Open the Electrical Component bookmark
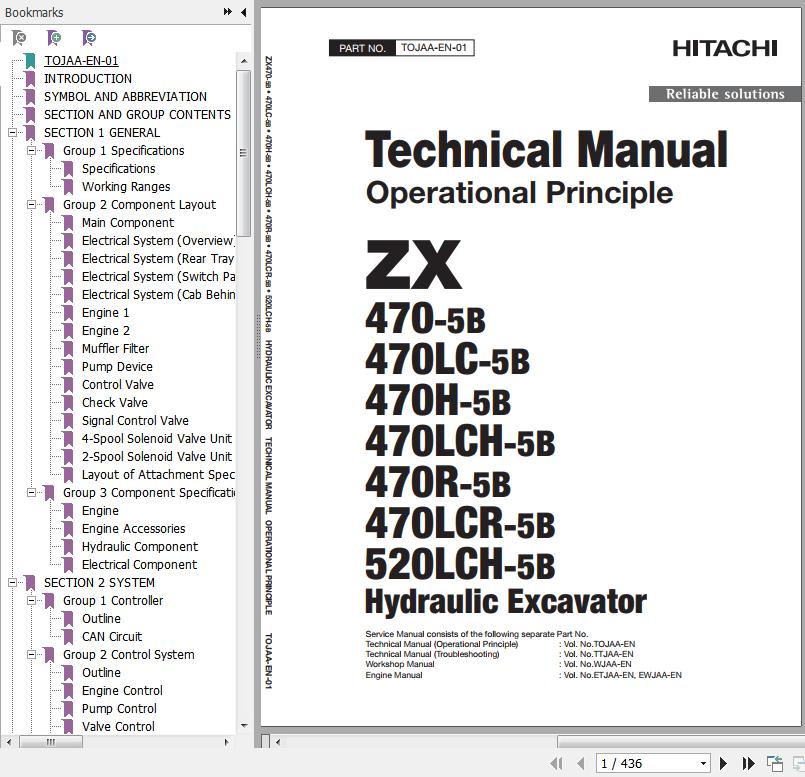 (139, 564)
